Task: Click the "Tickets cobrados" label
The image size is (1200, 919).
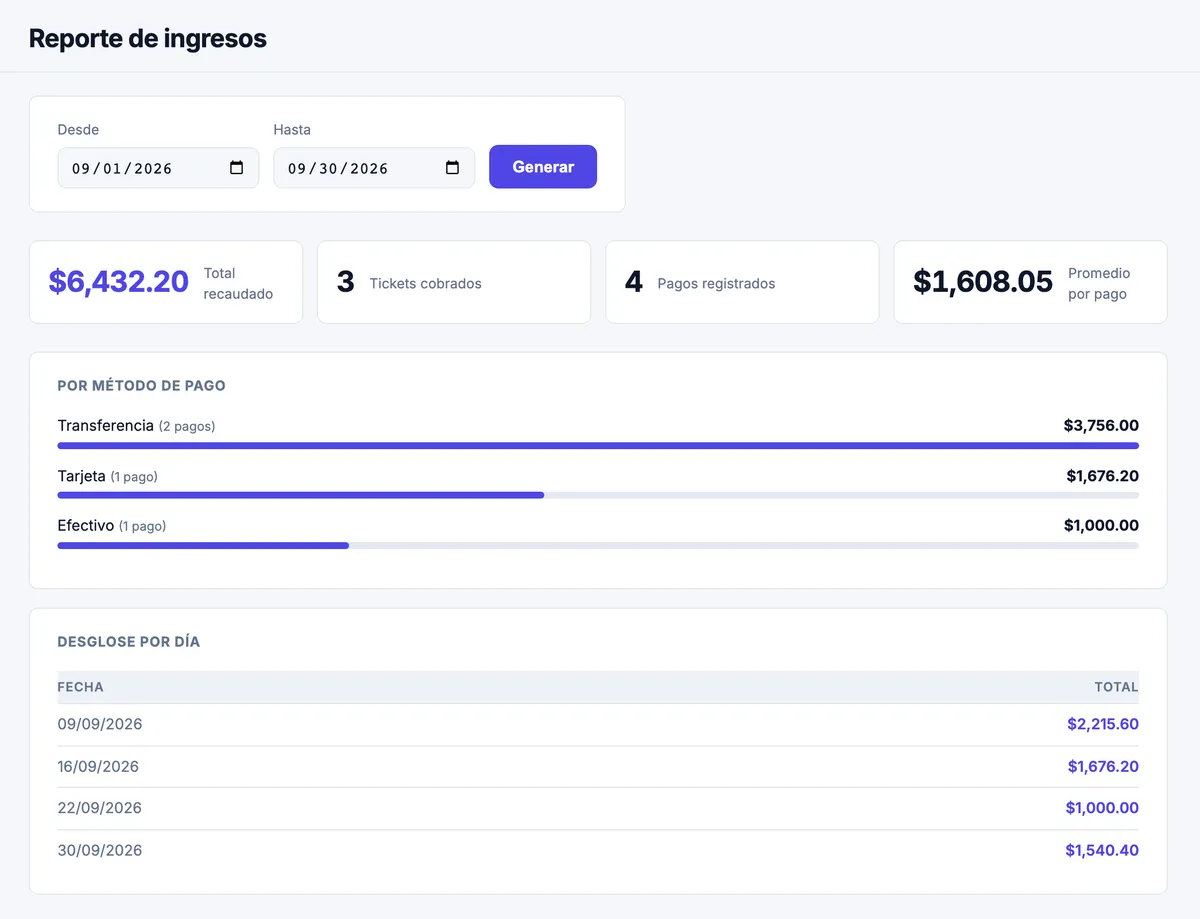Action: click(426, 284)
